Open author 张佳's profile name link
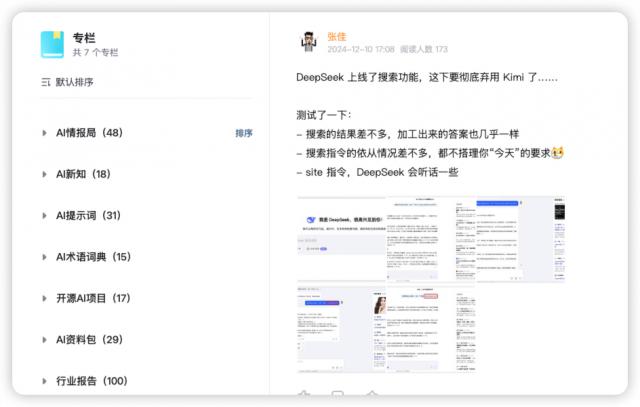640x407 pixels. click(x=336, y=36)
